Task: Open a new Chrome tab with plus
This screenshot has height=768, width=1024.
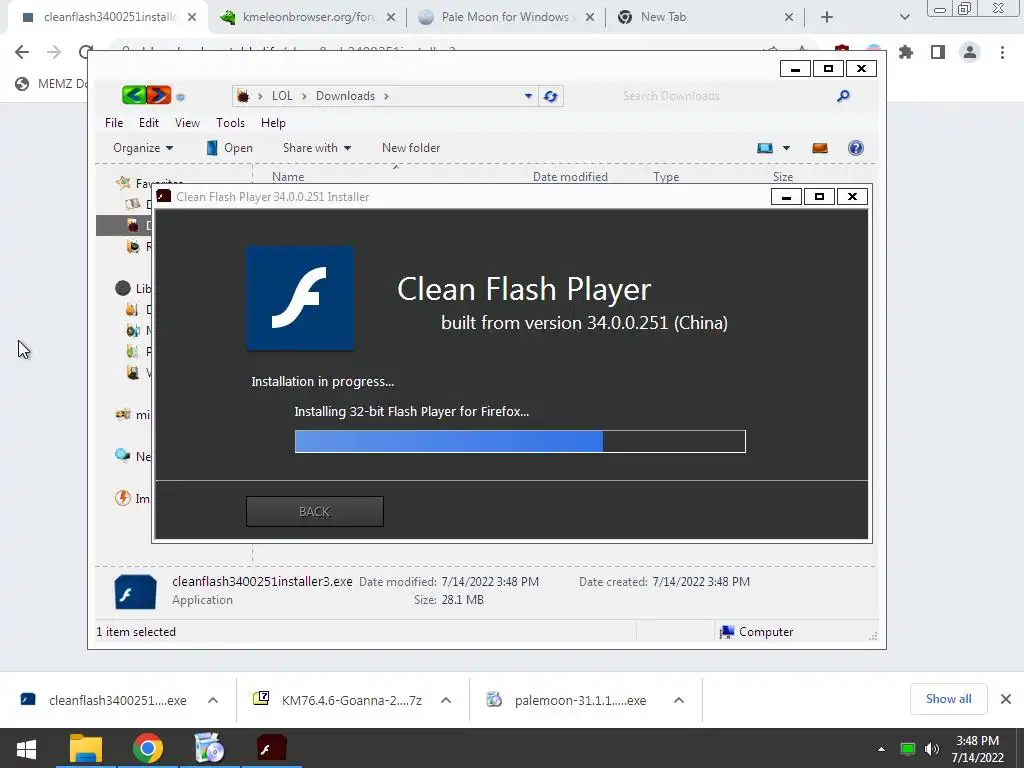Action: [x=827, y=17]
